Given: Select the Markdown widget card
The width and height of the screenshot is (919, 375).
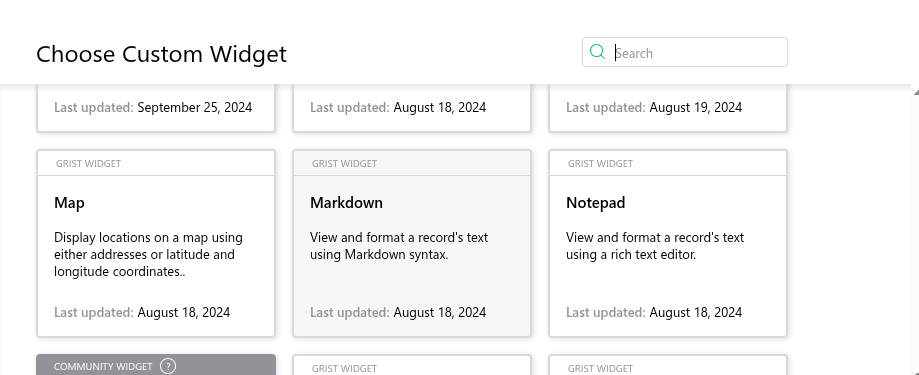Looking at the screenshot, I should point(412,243).
